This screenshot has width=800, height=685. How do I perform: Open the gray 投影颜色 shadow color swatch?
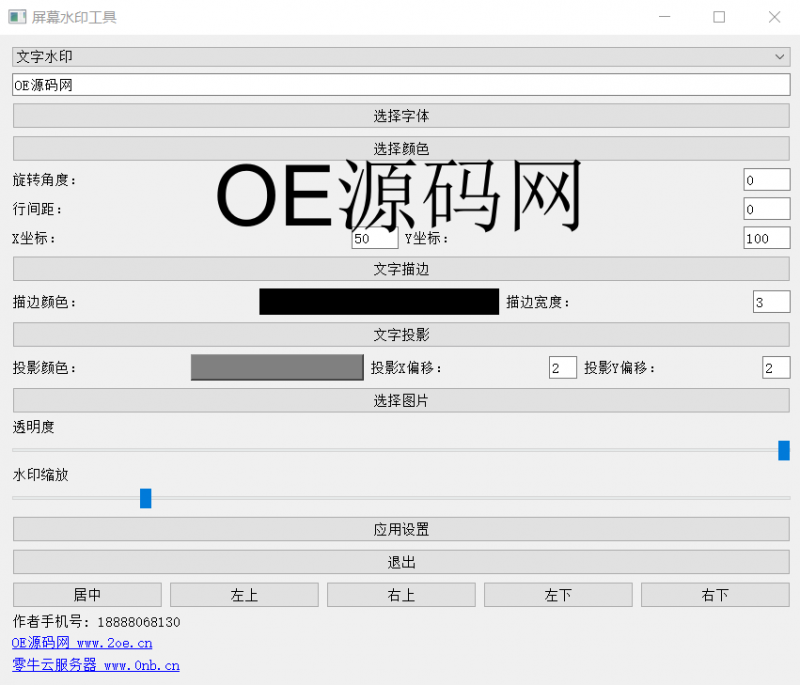tap(277, 367)
